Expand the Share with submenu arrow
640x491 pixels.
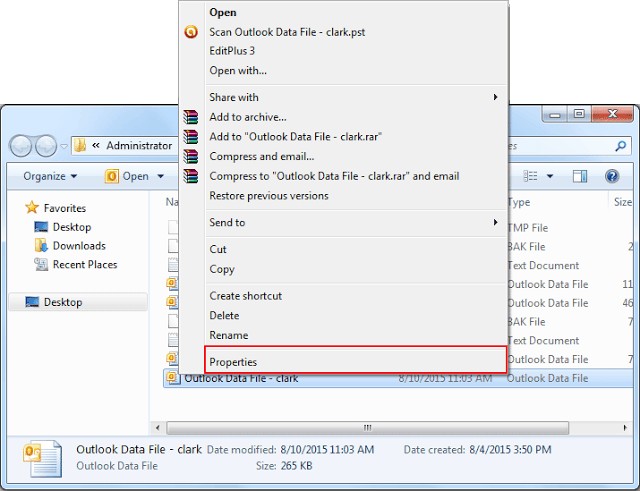(495, 97)
